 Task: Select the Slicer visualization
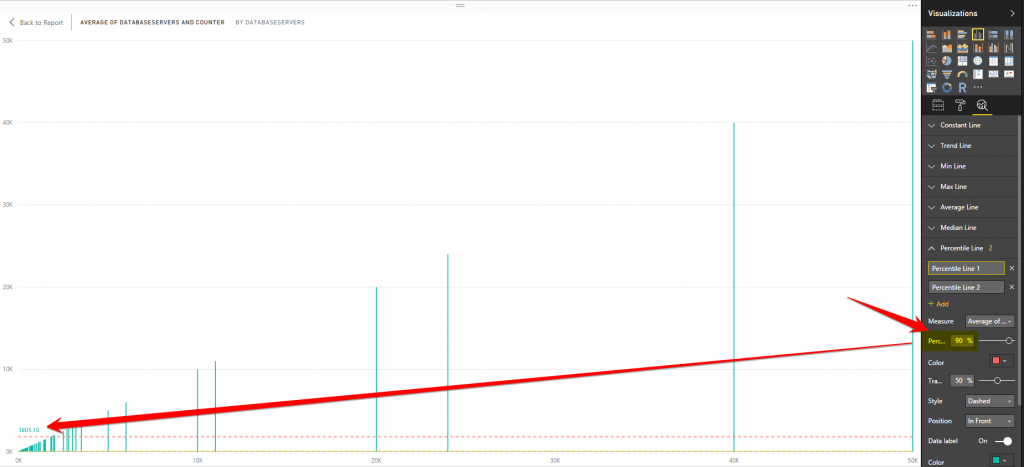tap(931, 88)
